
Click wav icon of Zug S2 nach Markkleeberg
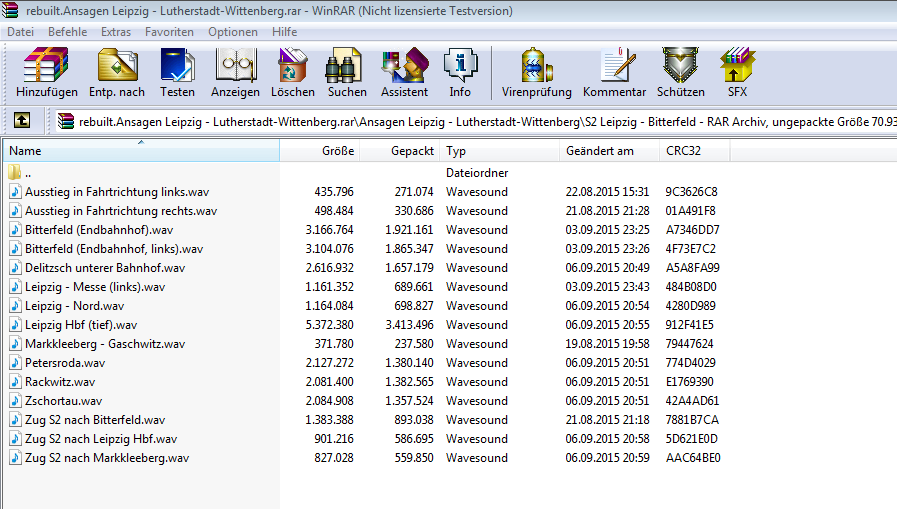pos(15,458)
